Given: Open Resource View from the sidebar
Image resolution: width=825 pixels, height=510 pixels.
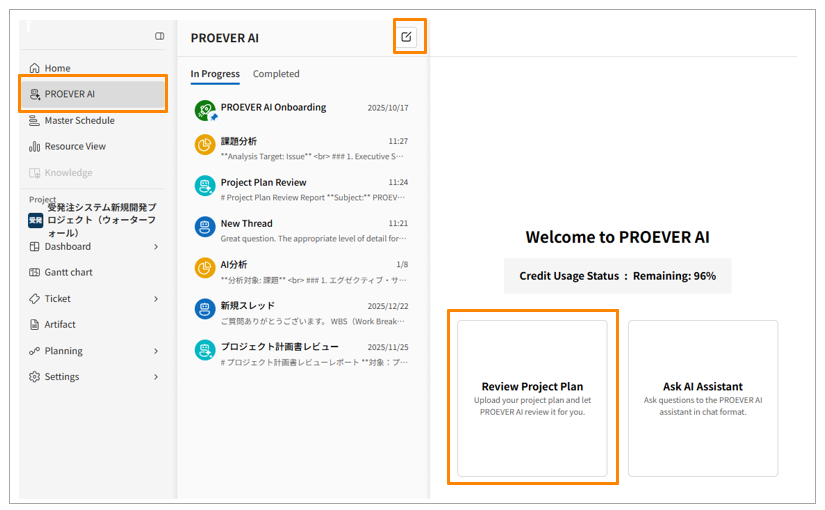Looking at the screenshot, I should (x=74, y=146).
